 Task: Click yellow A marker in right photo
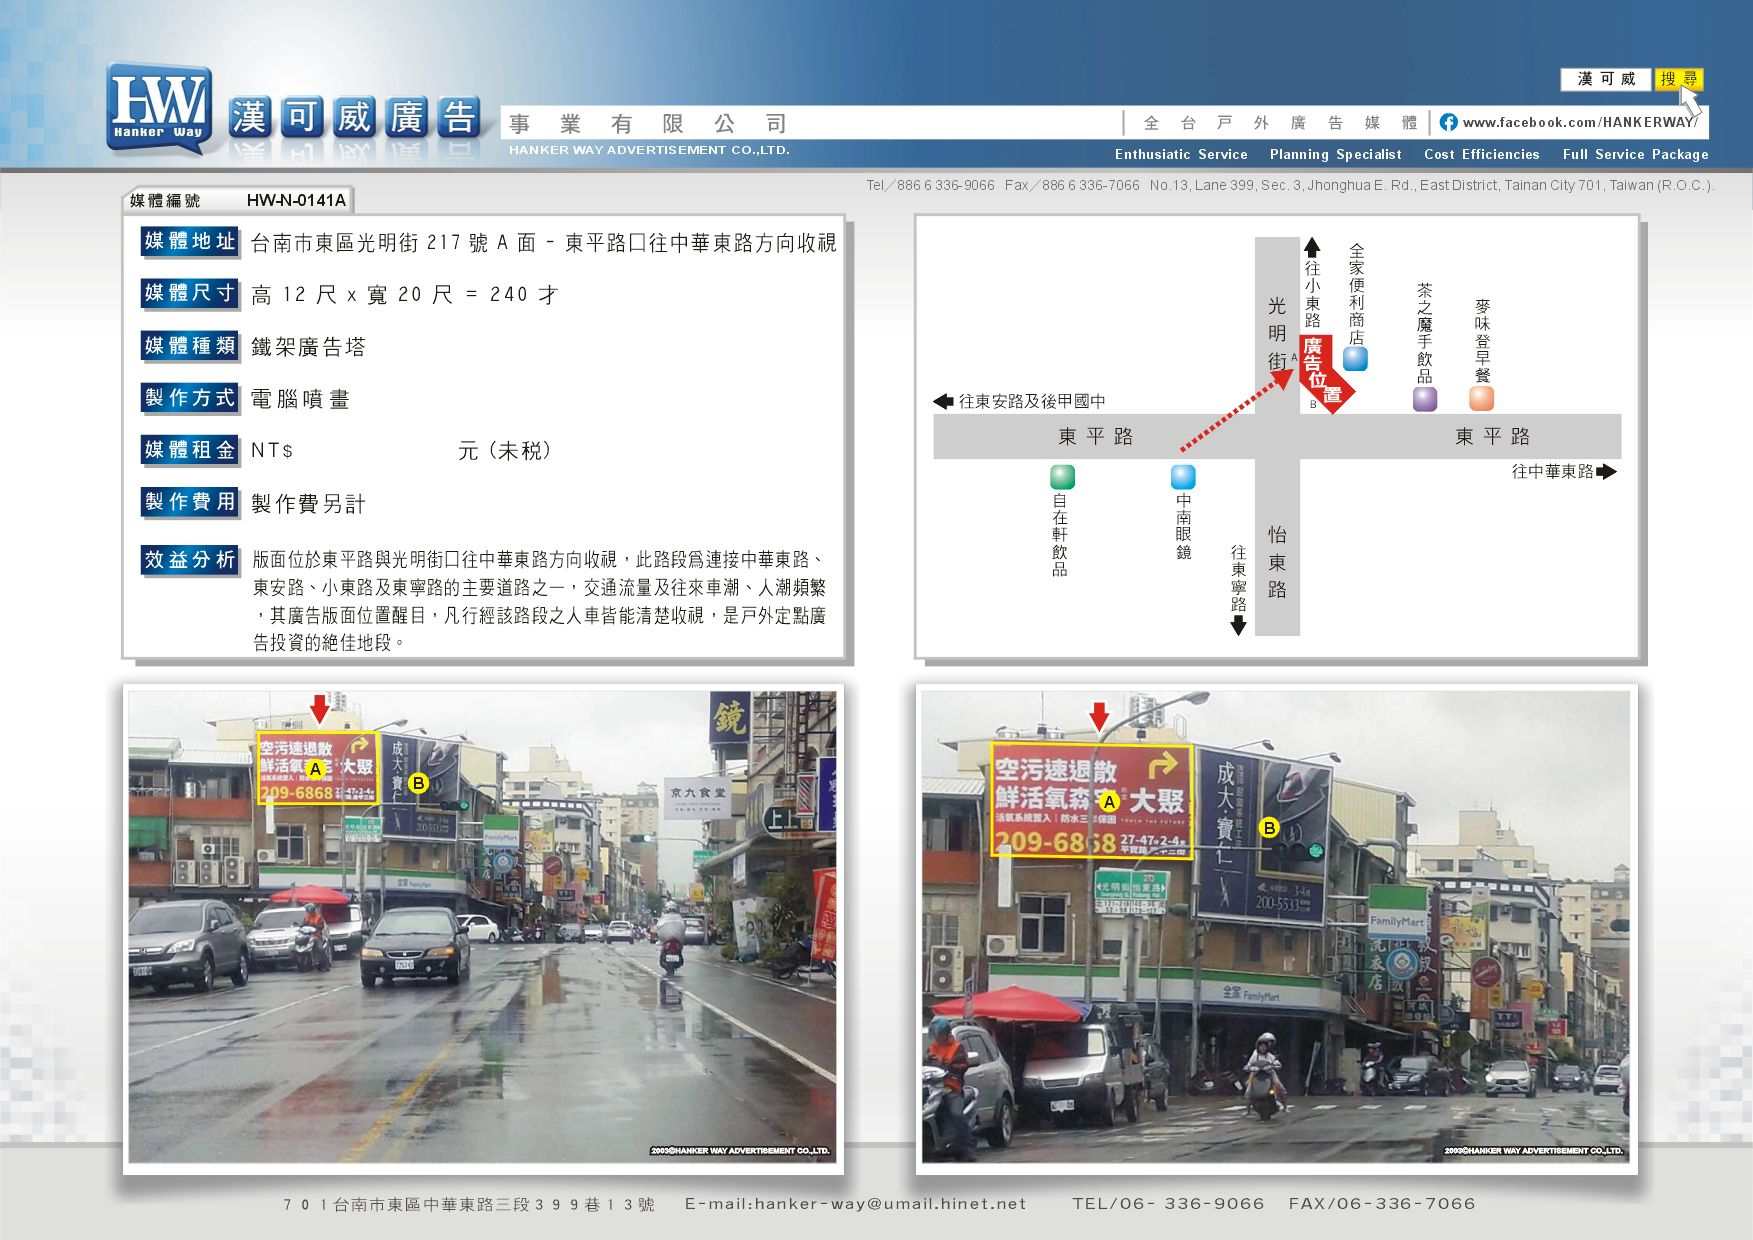click(1108, 802)
